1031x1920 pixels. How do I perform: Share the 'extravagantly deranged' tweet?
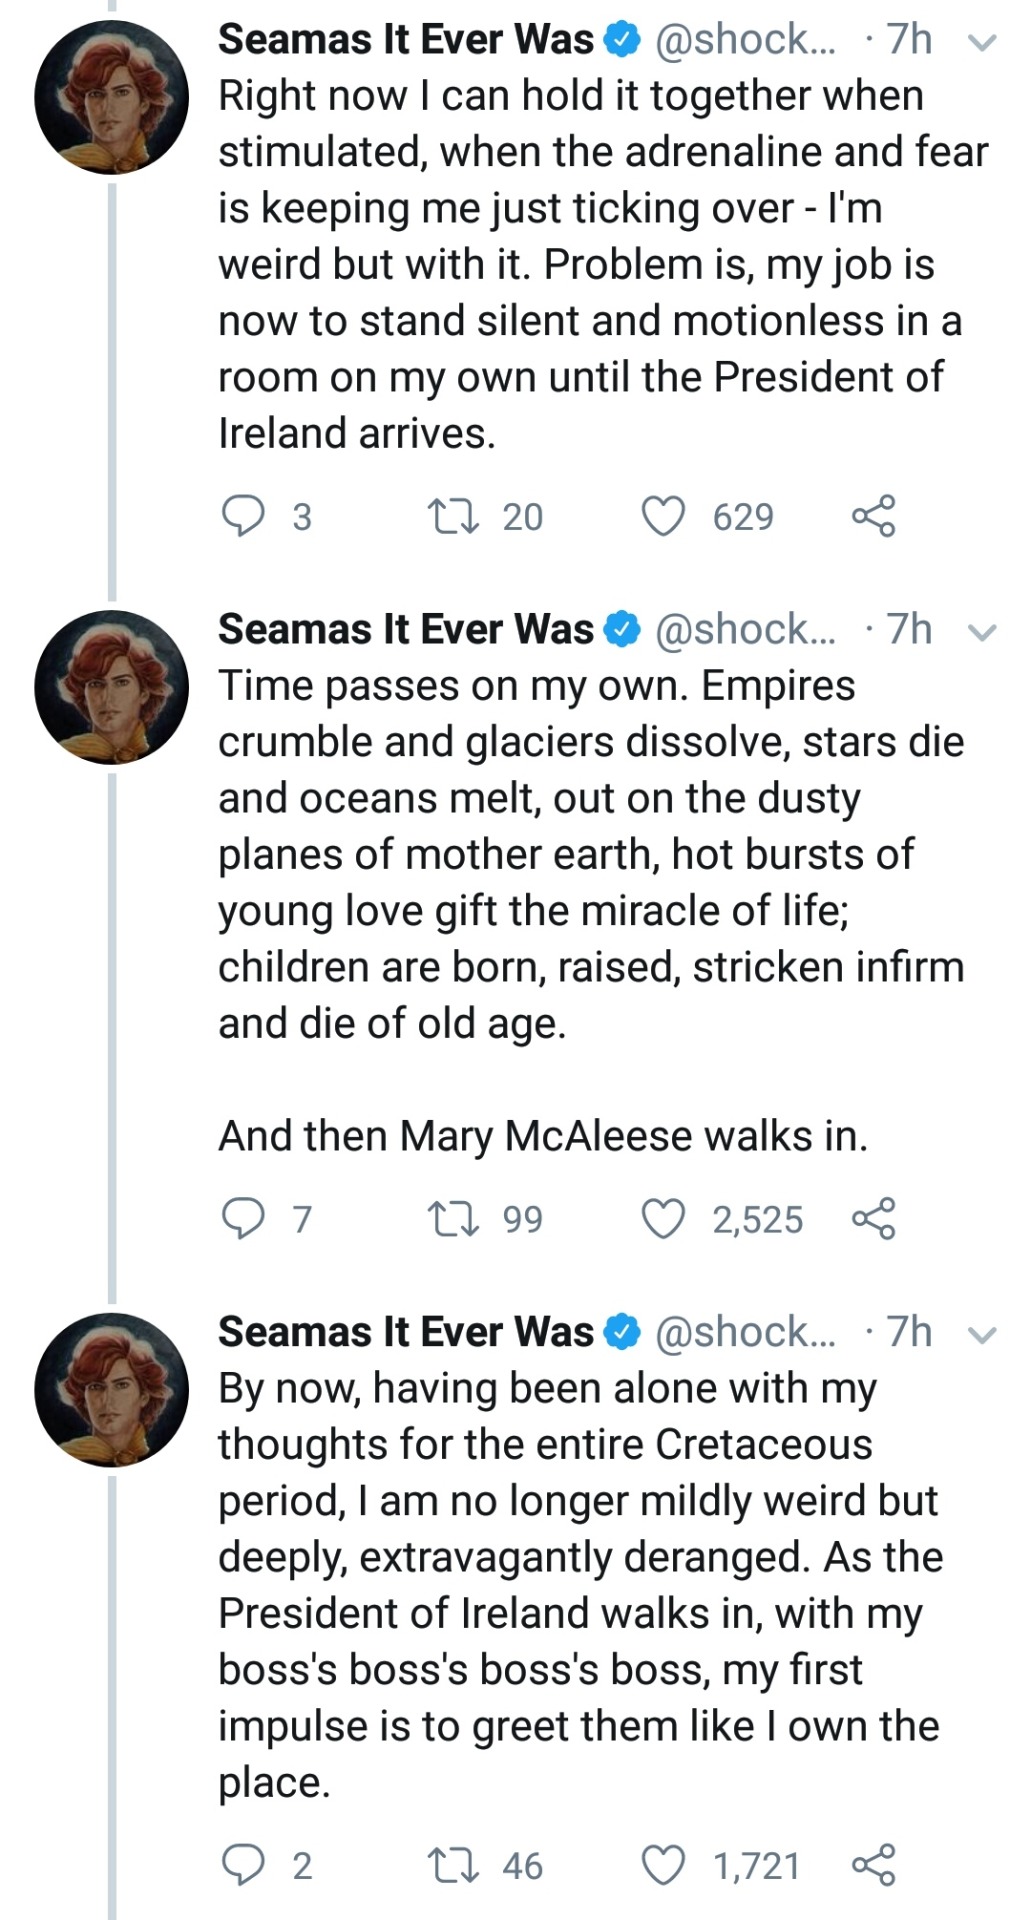pos(873,1865)
